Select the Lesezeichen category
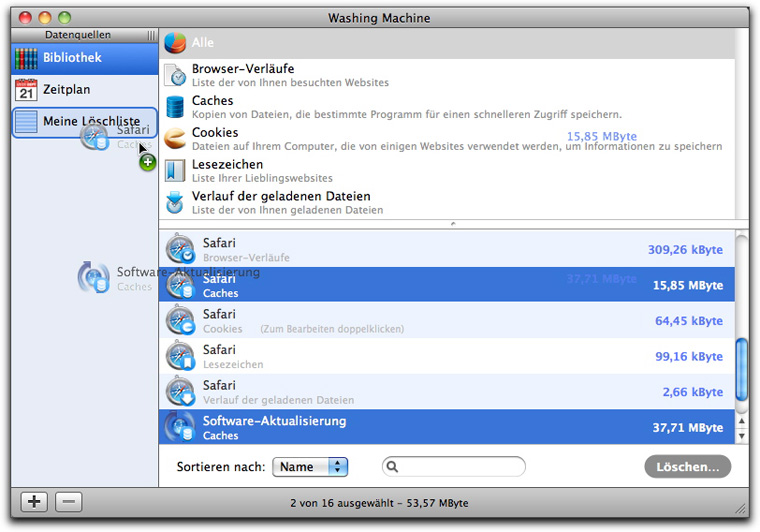 pyautogui.click(x=447, y=171)
